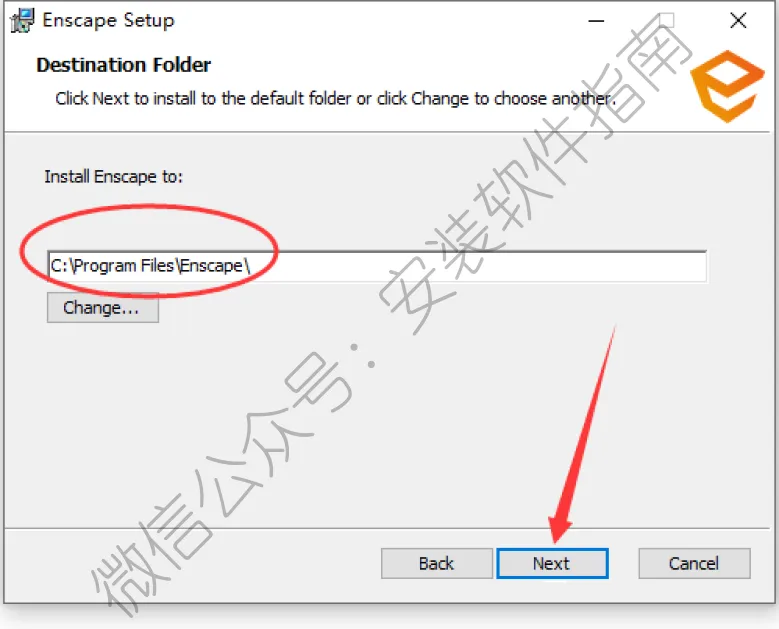Screen dimensions: 779x629
Task: Click the orange Enscape logo
Action: [x=727, y=86]
